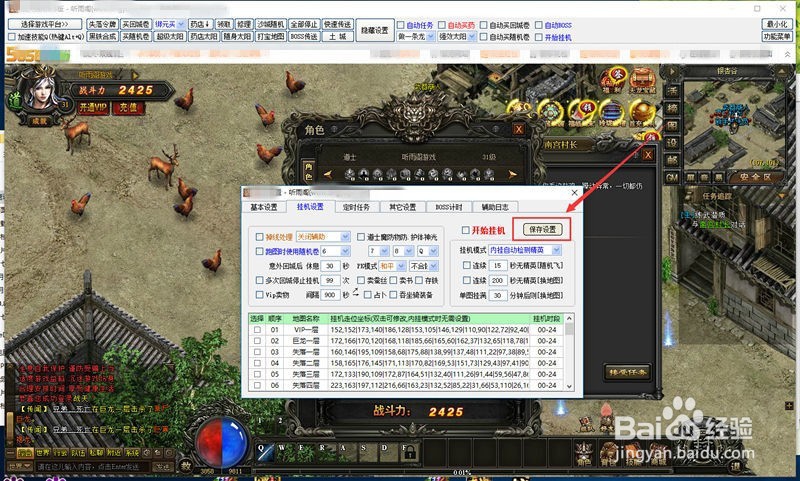
Task: Click the 活 sidebar icon beside the minimap
Action: click(x=672, y=91)
